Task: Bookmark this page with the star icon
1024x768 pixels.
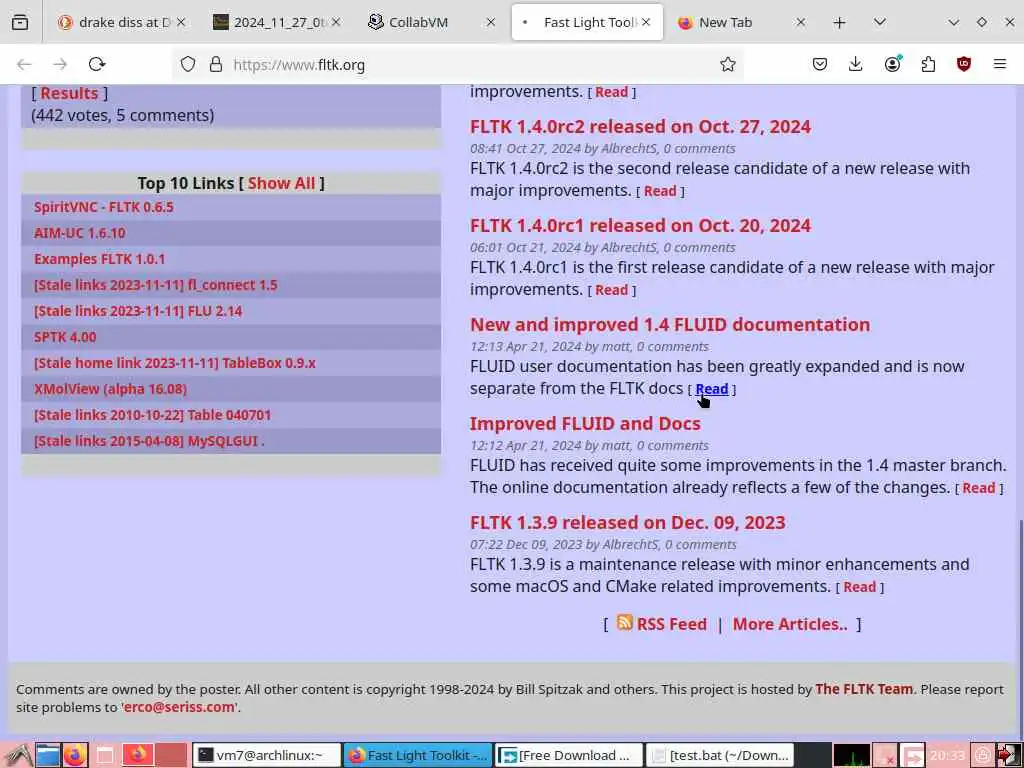Action: pyautogui.click(x=728, y=64)
